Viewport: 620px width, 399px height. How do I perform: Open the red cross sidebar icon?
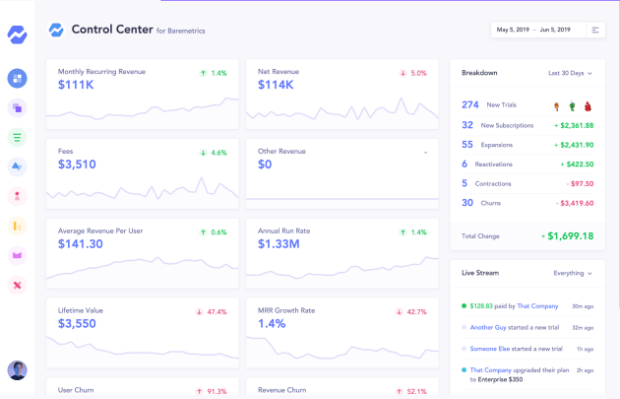[17, 285]
